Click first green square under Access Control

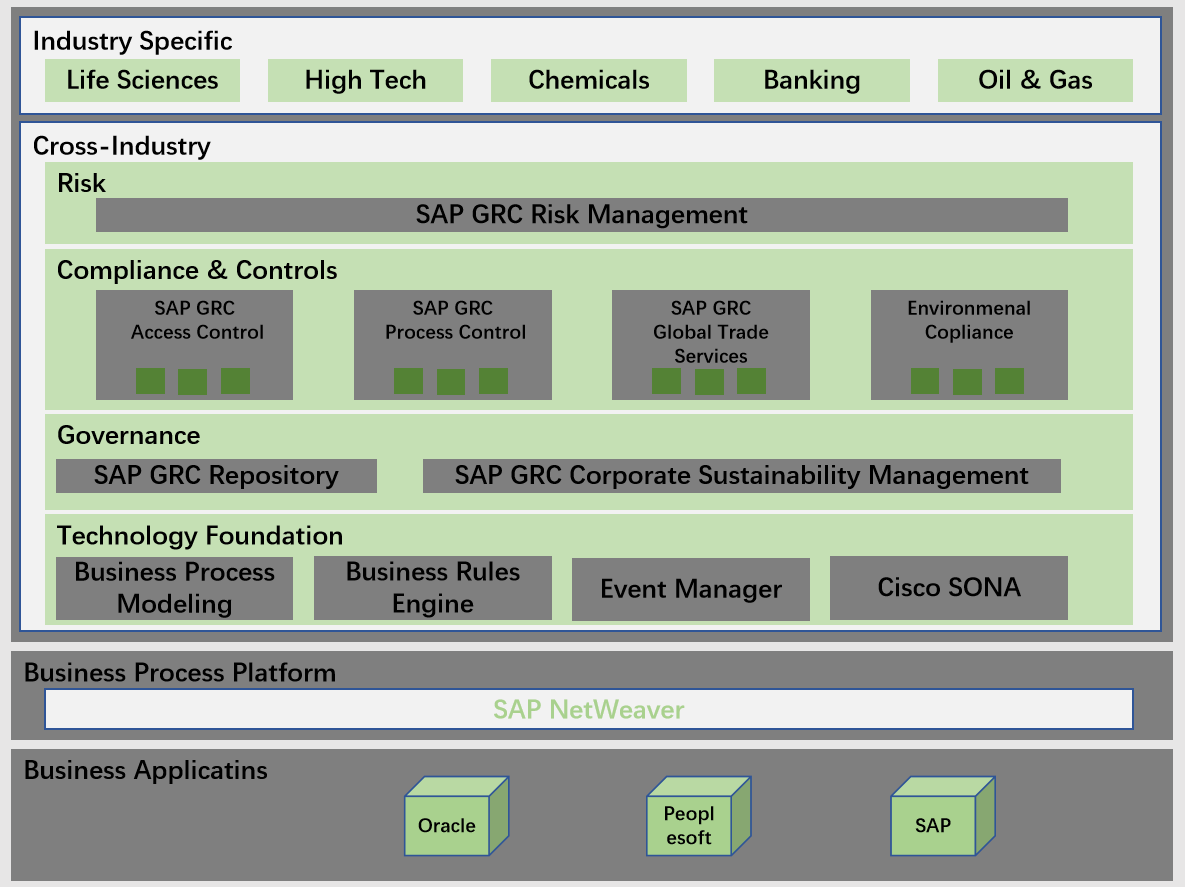(x=151, y=381)
